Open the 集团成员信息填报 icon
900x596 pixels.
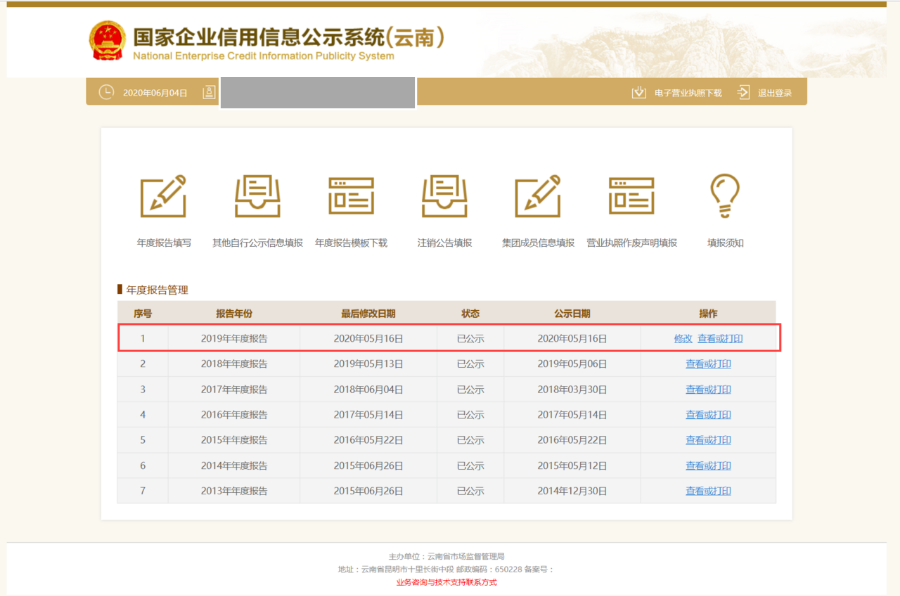tap(538, 196)
